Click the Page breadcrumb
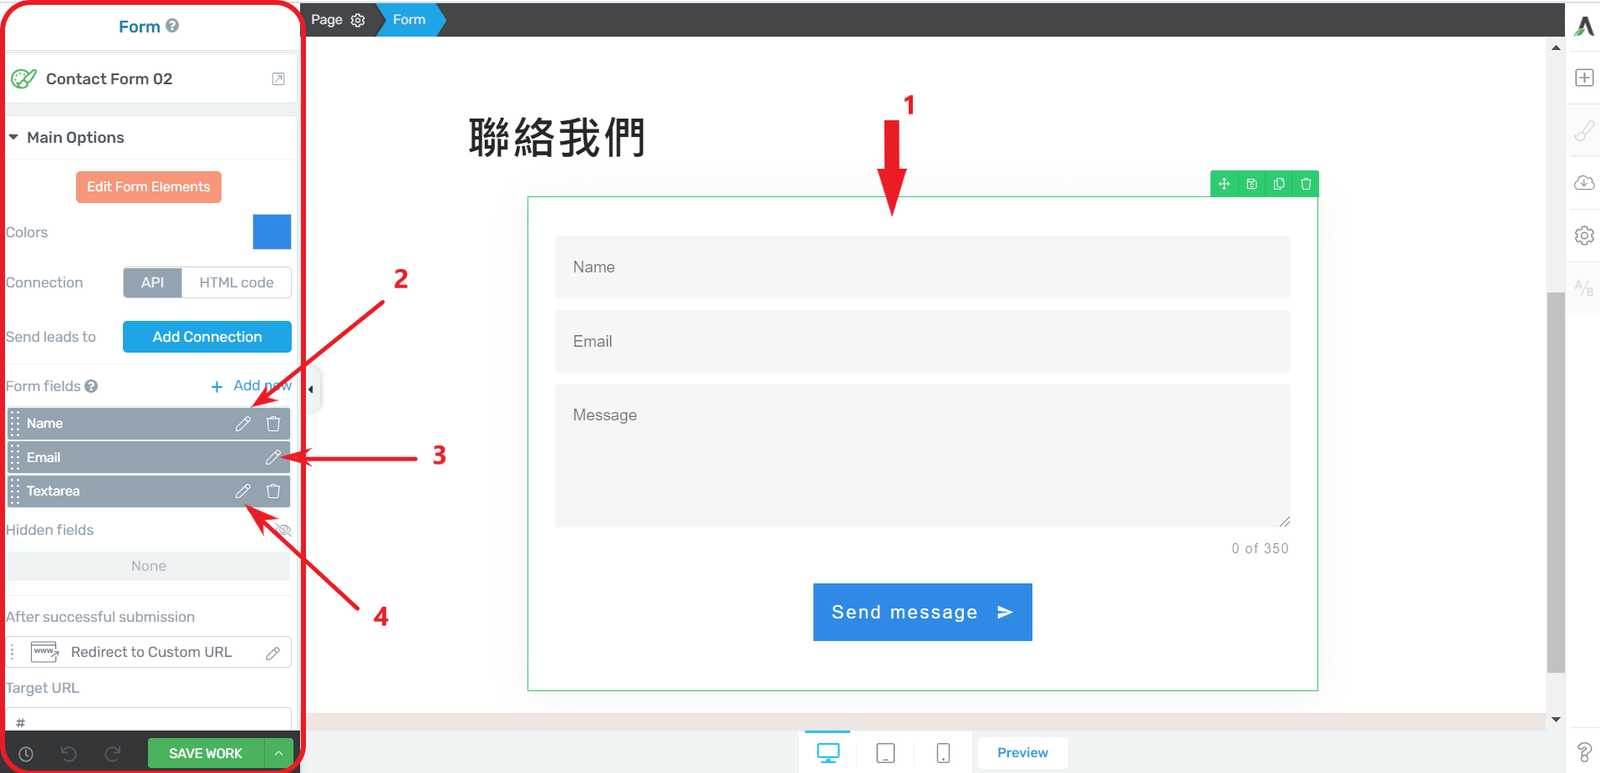The image size is (1600, 773). tap(327, 20)
